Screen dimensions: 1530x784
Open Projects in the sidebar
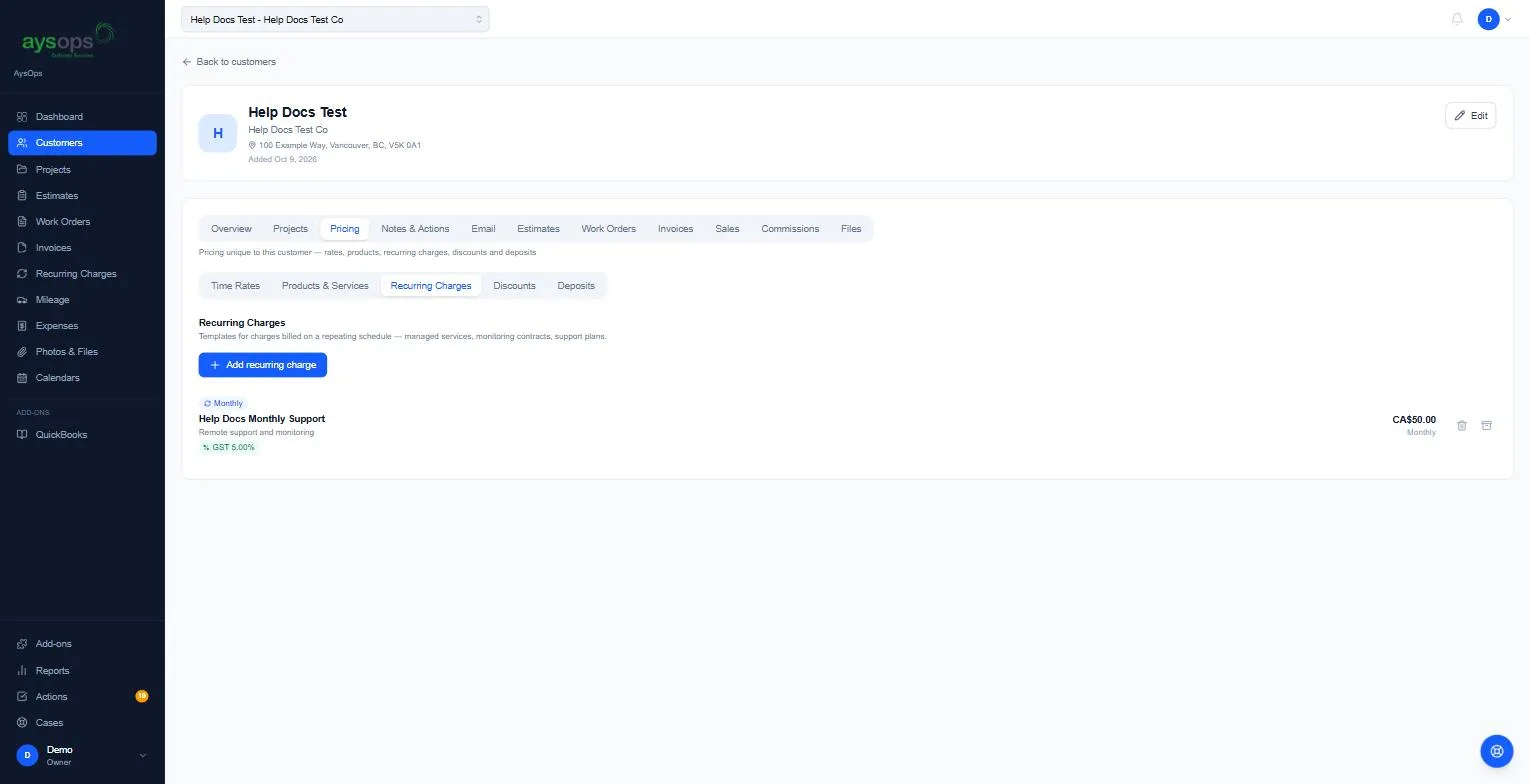[82, 169]
